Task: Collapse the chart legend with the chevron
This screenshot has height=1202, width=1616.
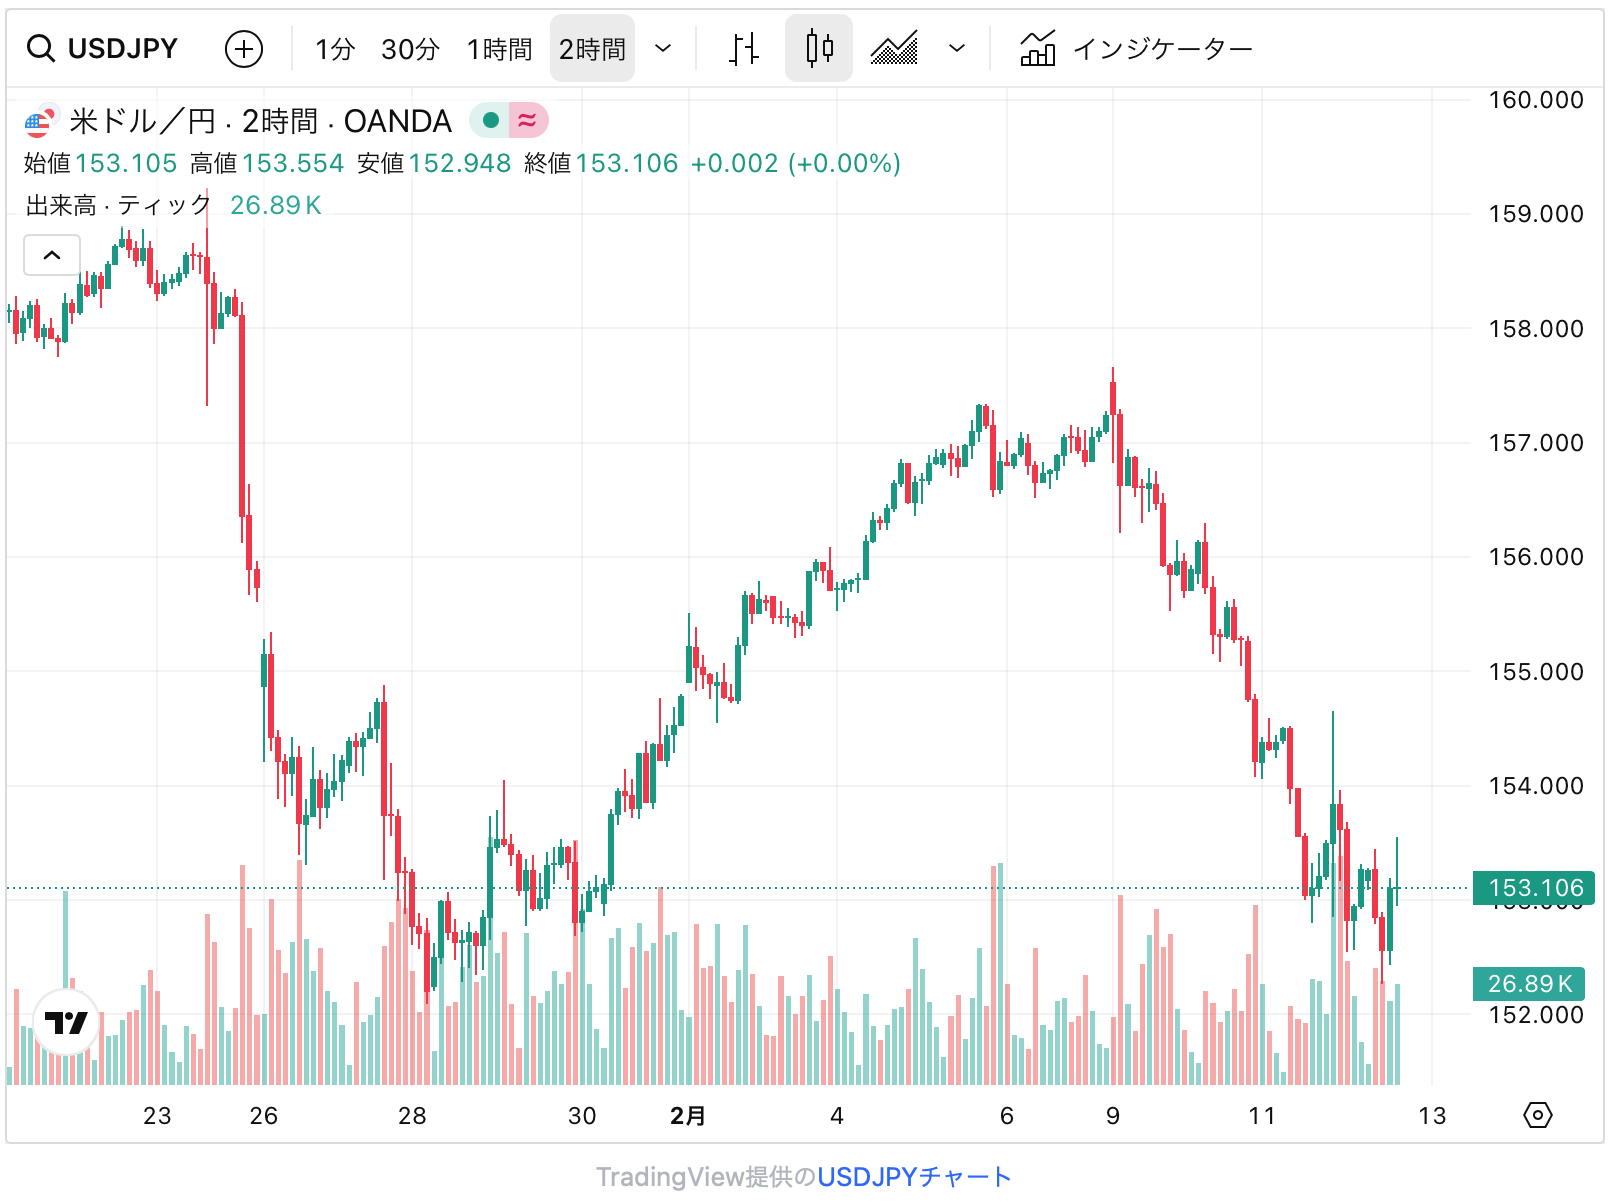Action: click(51, 255)
